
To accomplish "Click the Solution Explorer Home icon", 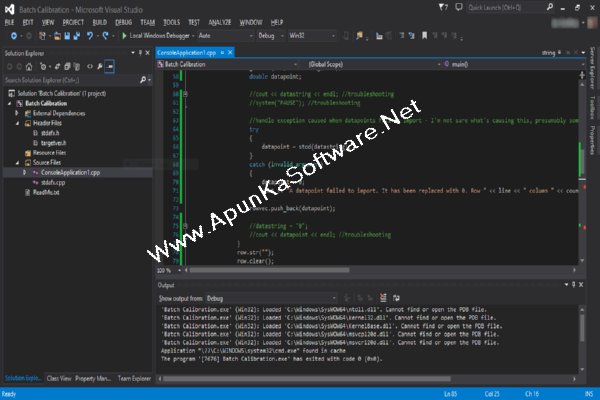I will tap(29, 67).
